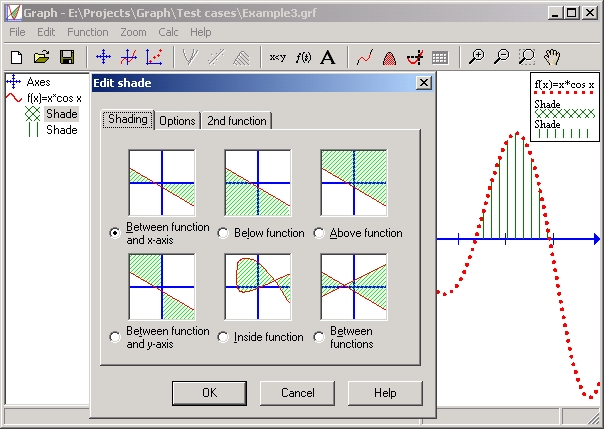Click the Insert shade red icon

tap(389, 58)
